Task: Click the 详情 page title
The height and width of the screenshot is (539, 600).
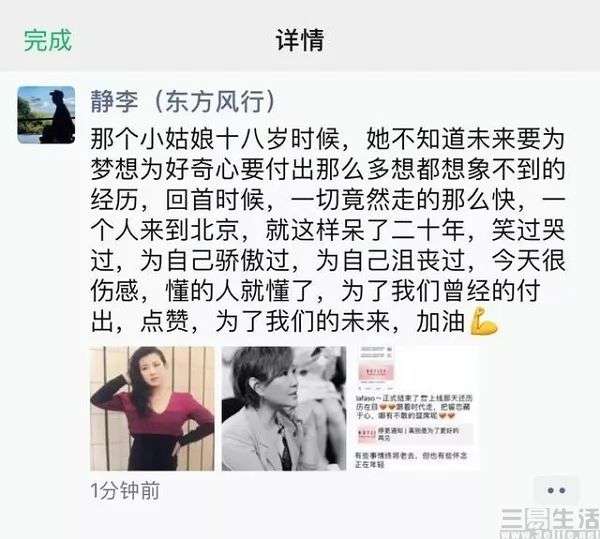Action: [x=300, y=40]
